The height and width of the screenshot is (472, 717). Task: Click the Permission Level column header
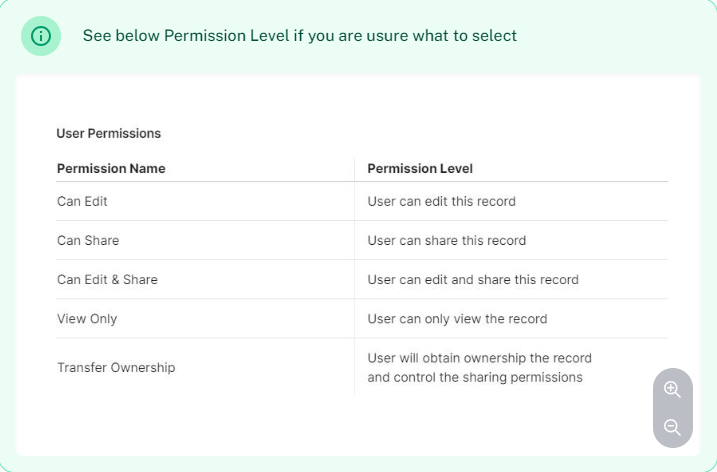420,168
